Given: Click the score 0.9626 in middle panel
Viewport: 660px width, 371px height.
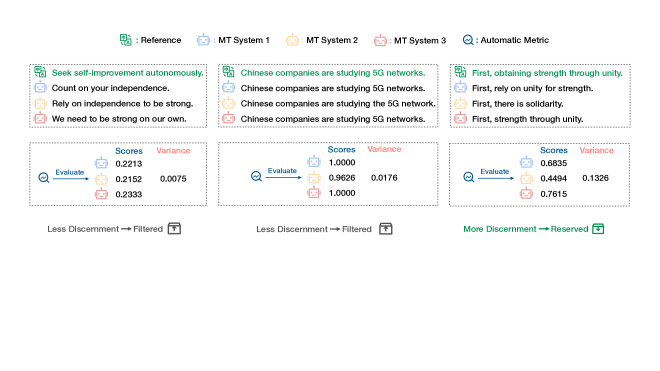Looking at the screenshot, I should click(x=342, y=178).
